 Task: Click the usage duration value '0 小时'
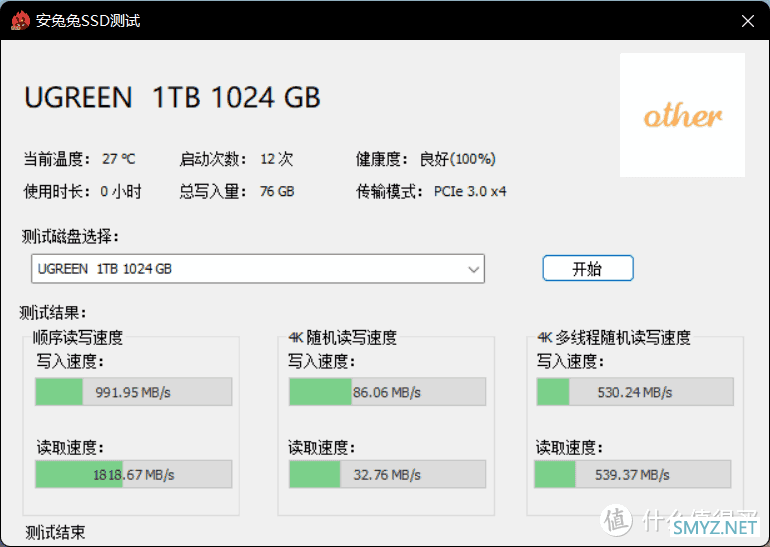point(121,191)
